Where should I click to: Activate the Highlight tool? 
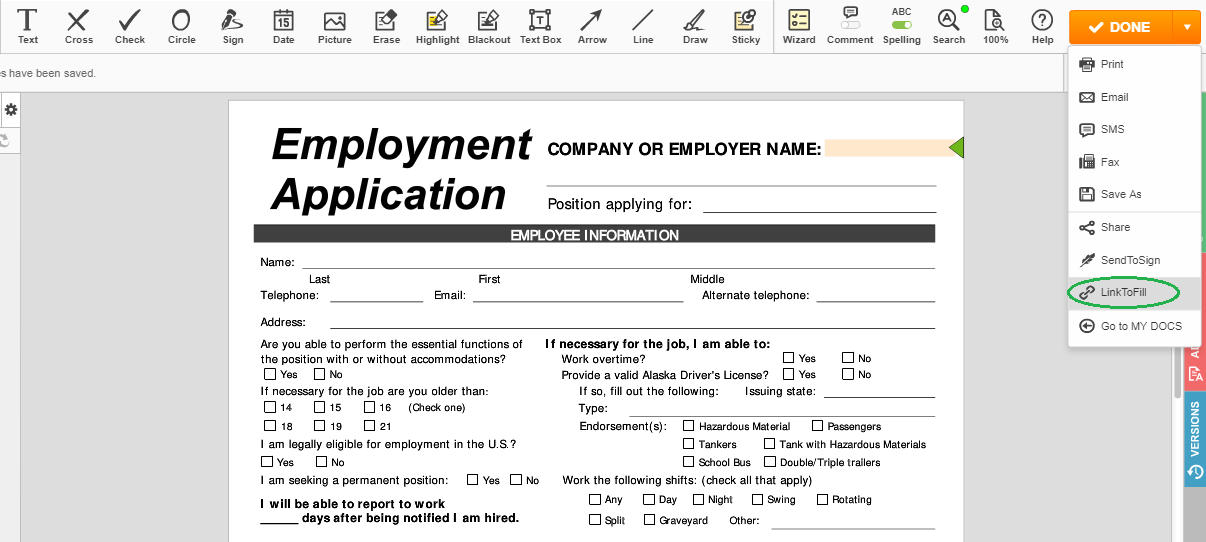pos(437,27)
